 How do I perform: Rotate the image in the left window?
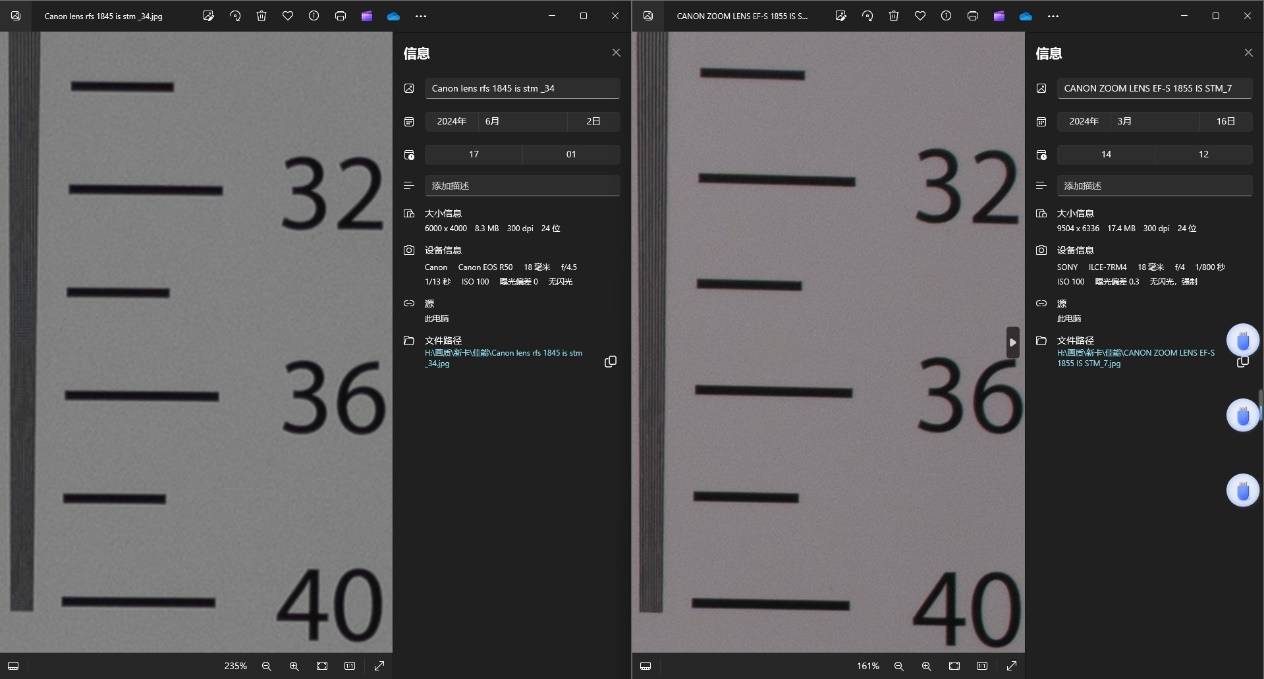click(x=235, y=16)
